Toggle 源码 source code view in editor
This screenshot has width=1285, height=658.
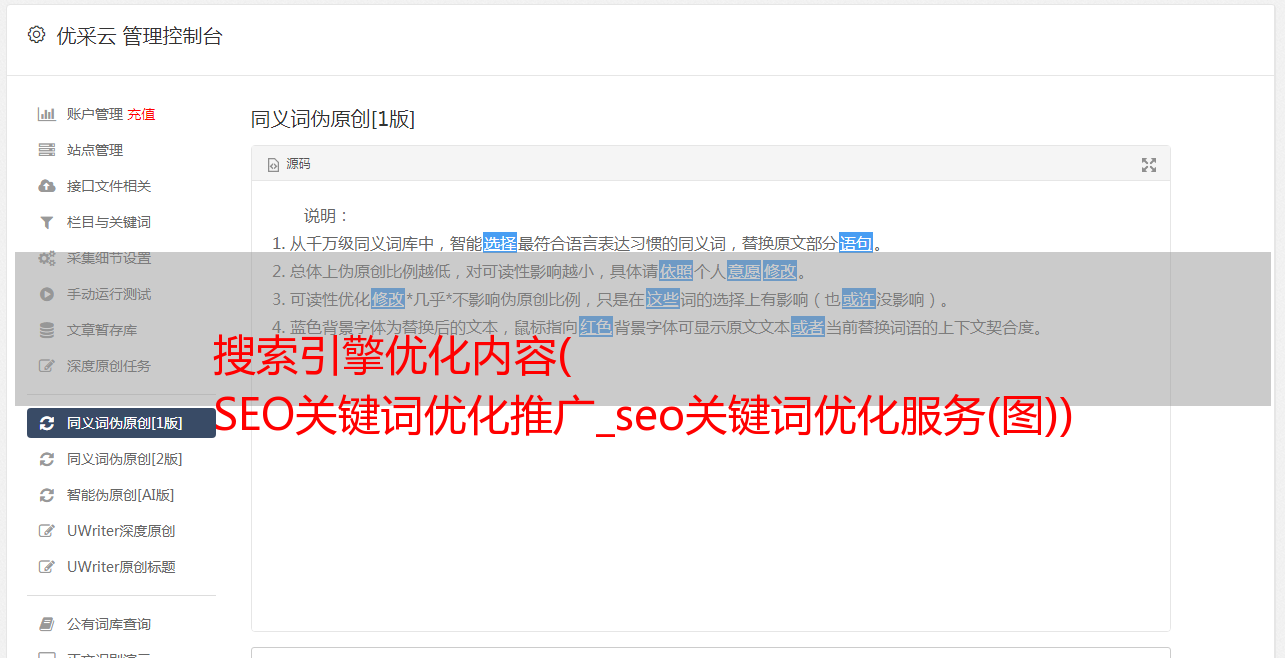289,164
